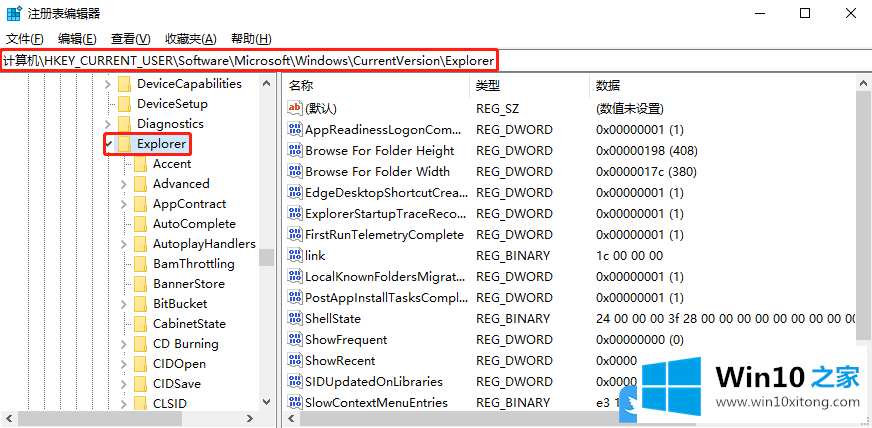Click tree pane horizontal scrollbar right arrow
Image resolution: width=872 pixels, height=428 pixels.
pyautogui.click(x=250, y=418)
